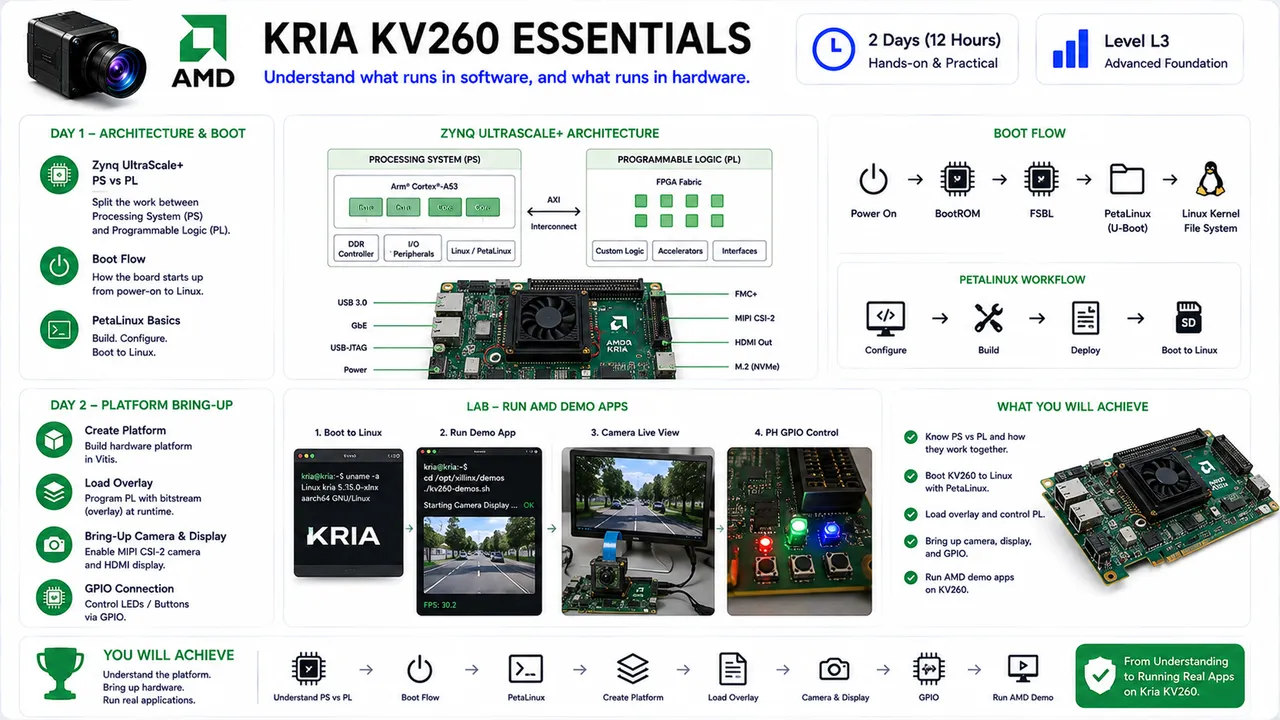Screen dimensions: 1280x720
Task: Click the Load Overlay layers icon under Day 2
Action: point(54,492)
